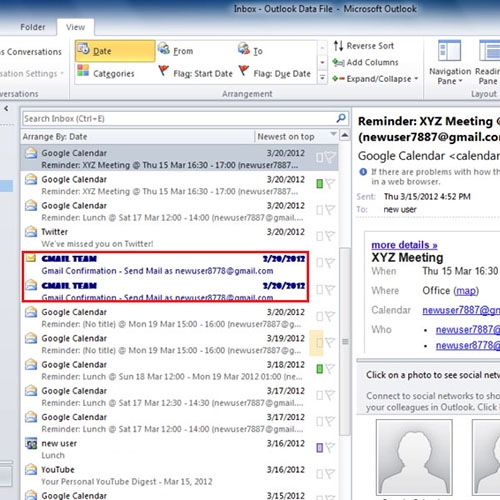Click the first Gmail Team unread envelope icon
Screen dimensions: 500x500
[x=31, y=258]
